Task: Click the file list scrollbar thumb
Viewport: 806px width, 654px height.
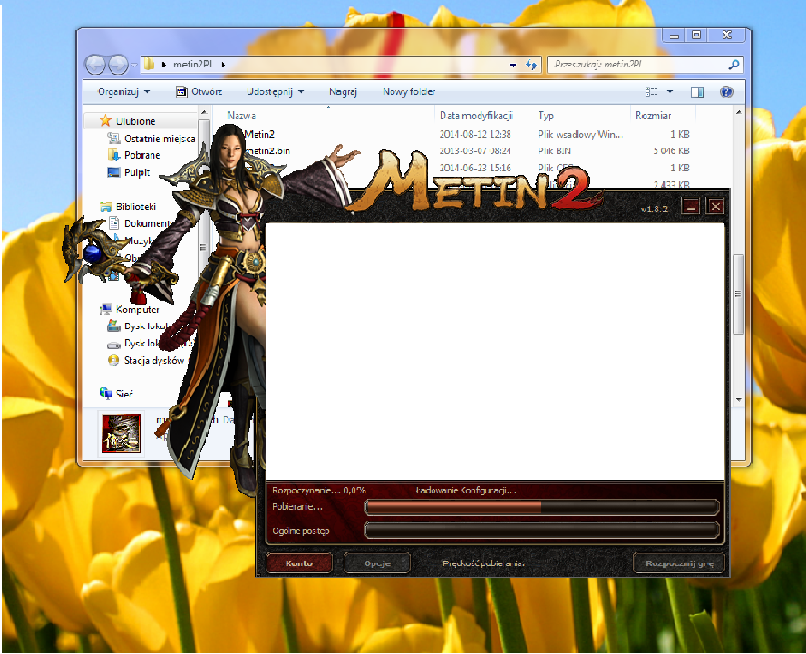Action: click(x=739, y=294)
